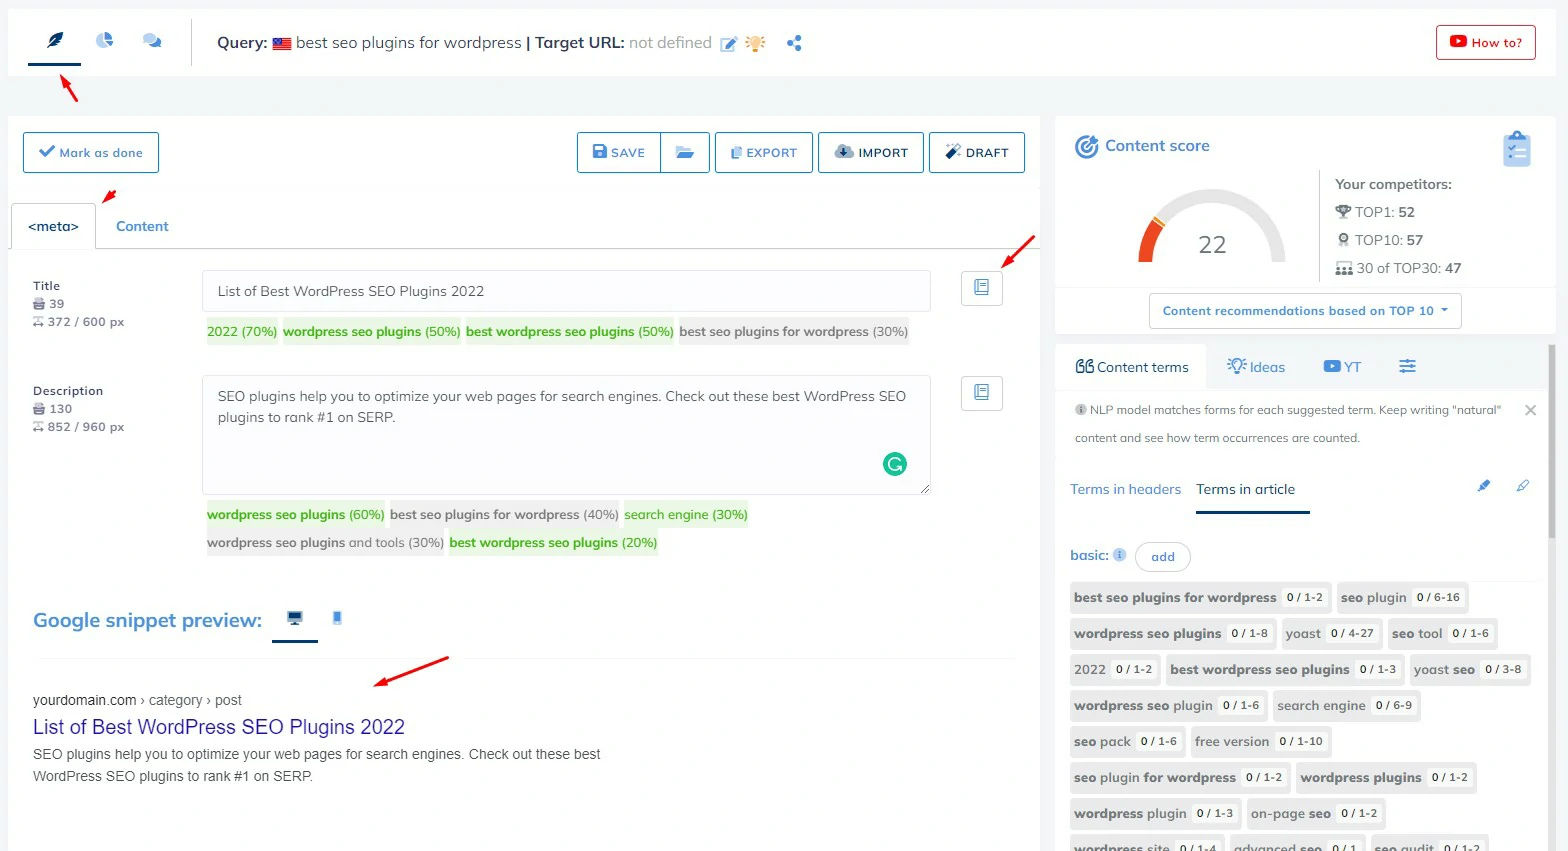
Task: Click the 'on-page seo' term chip
Action: tap(1315, 813)
